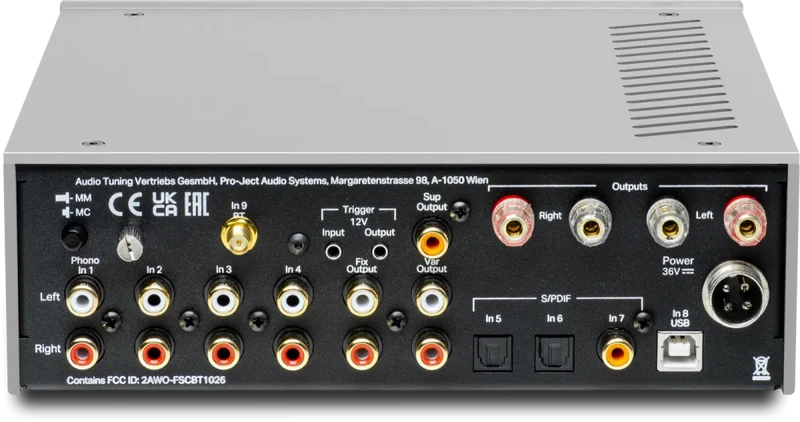
Task: Click the In 3 Left white RCA jack
Action: [x=223, y=297]
